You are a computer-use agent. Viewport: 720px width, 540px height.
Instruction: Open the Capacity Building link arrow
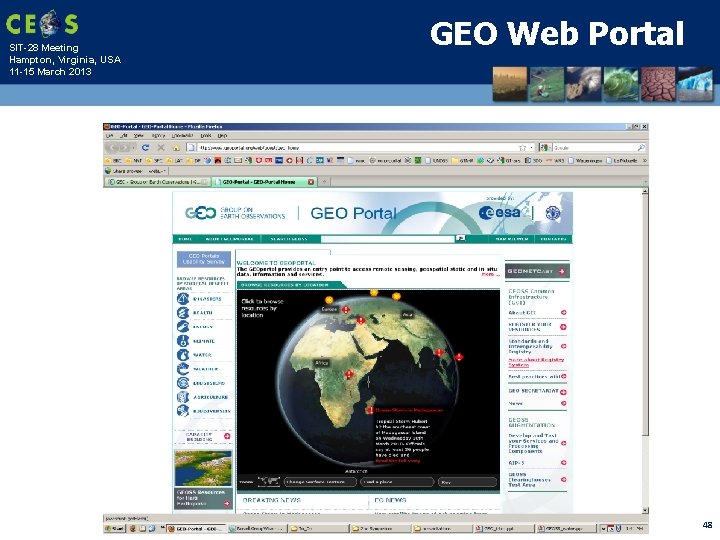tap(227, 436)
